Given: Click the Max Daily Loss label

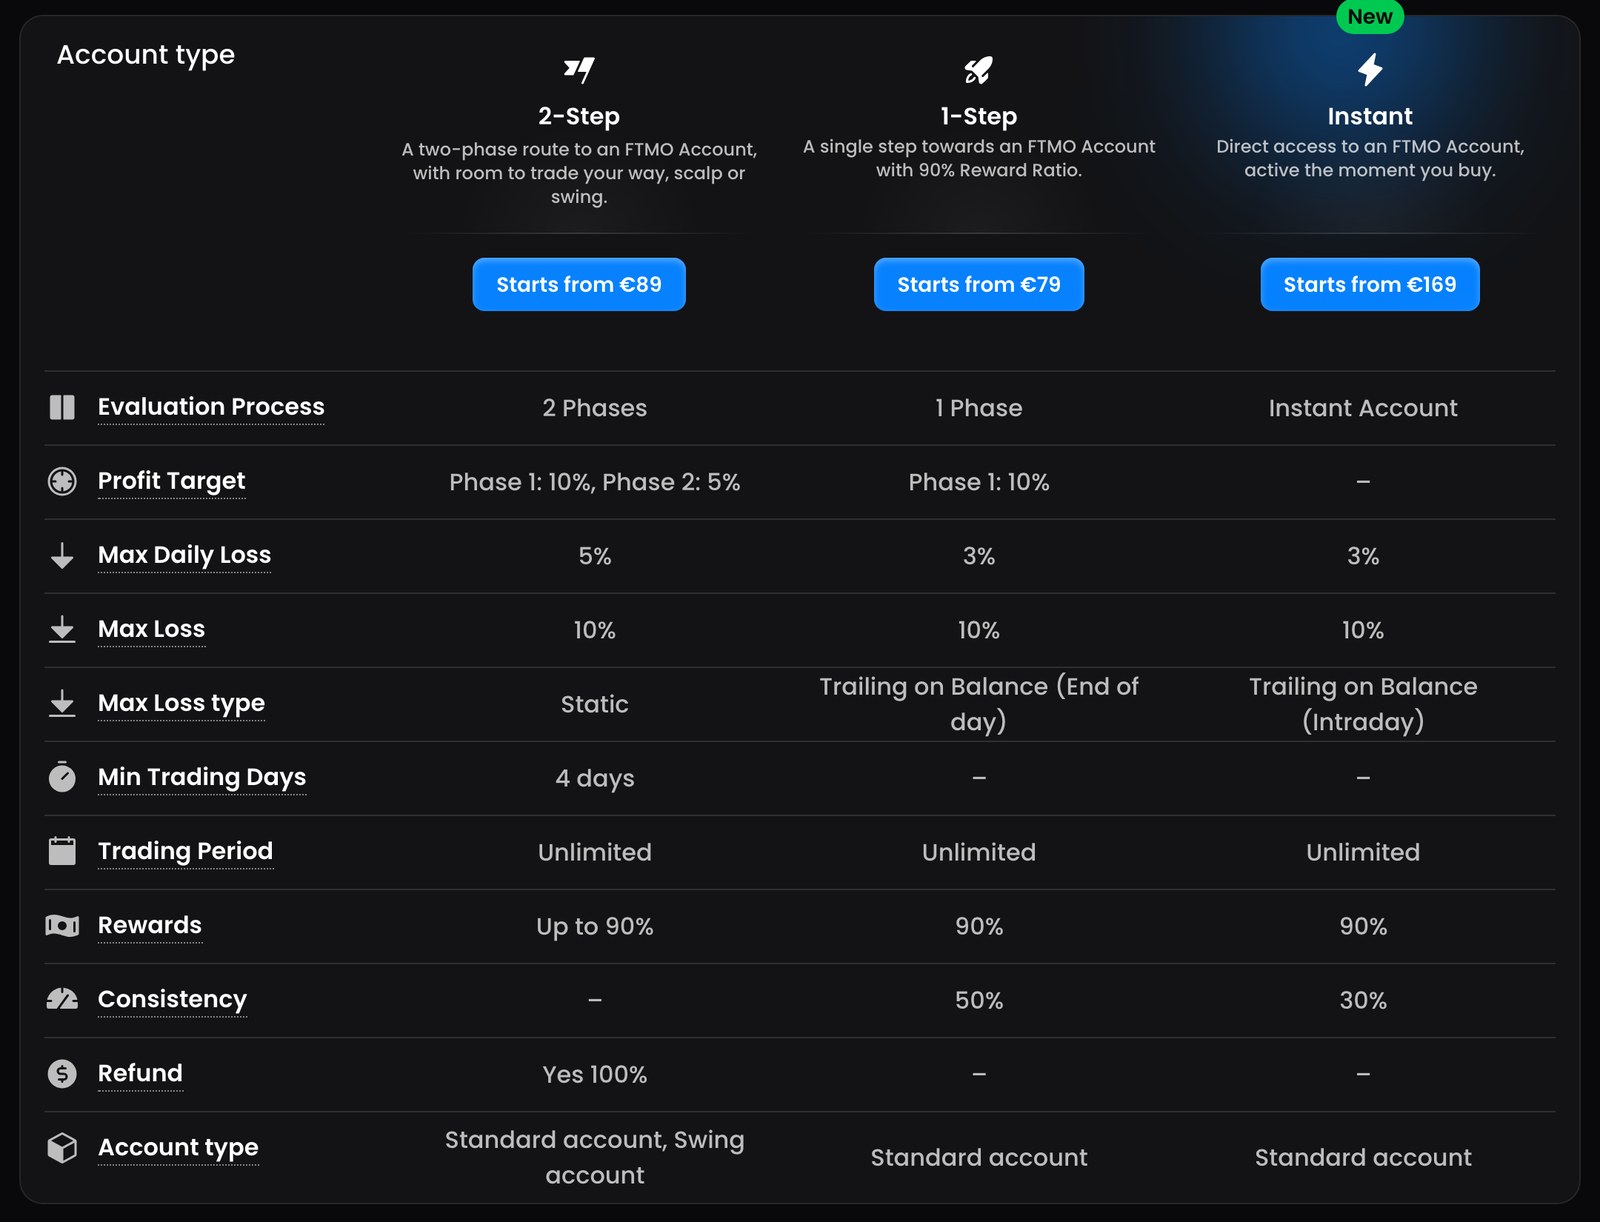Looking at the screenshot, I should coord(184,555).
